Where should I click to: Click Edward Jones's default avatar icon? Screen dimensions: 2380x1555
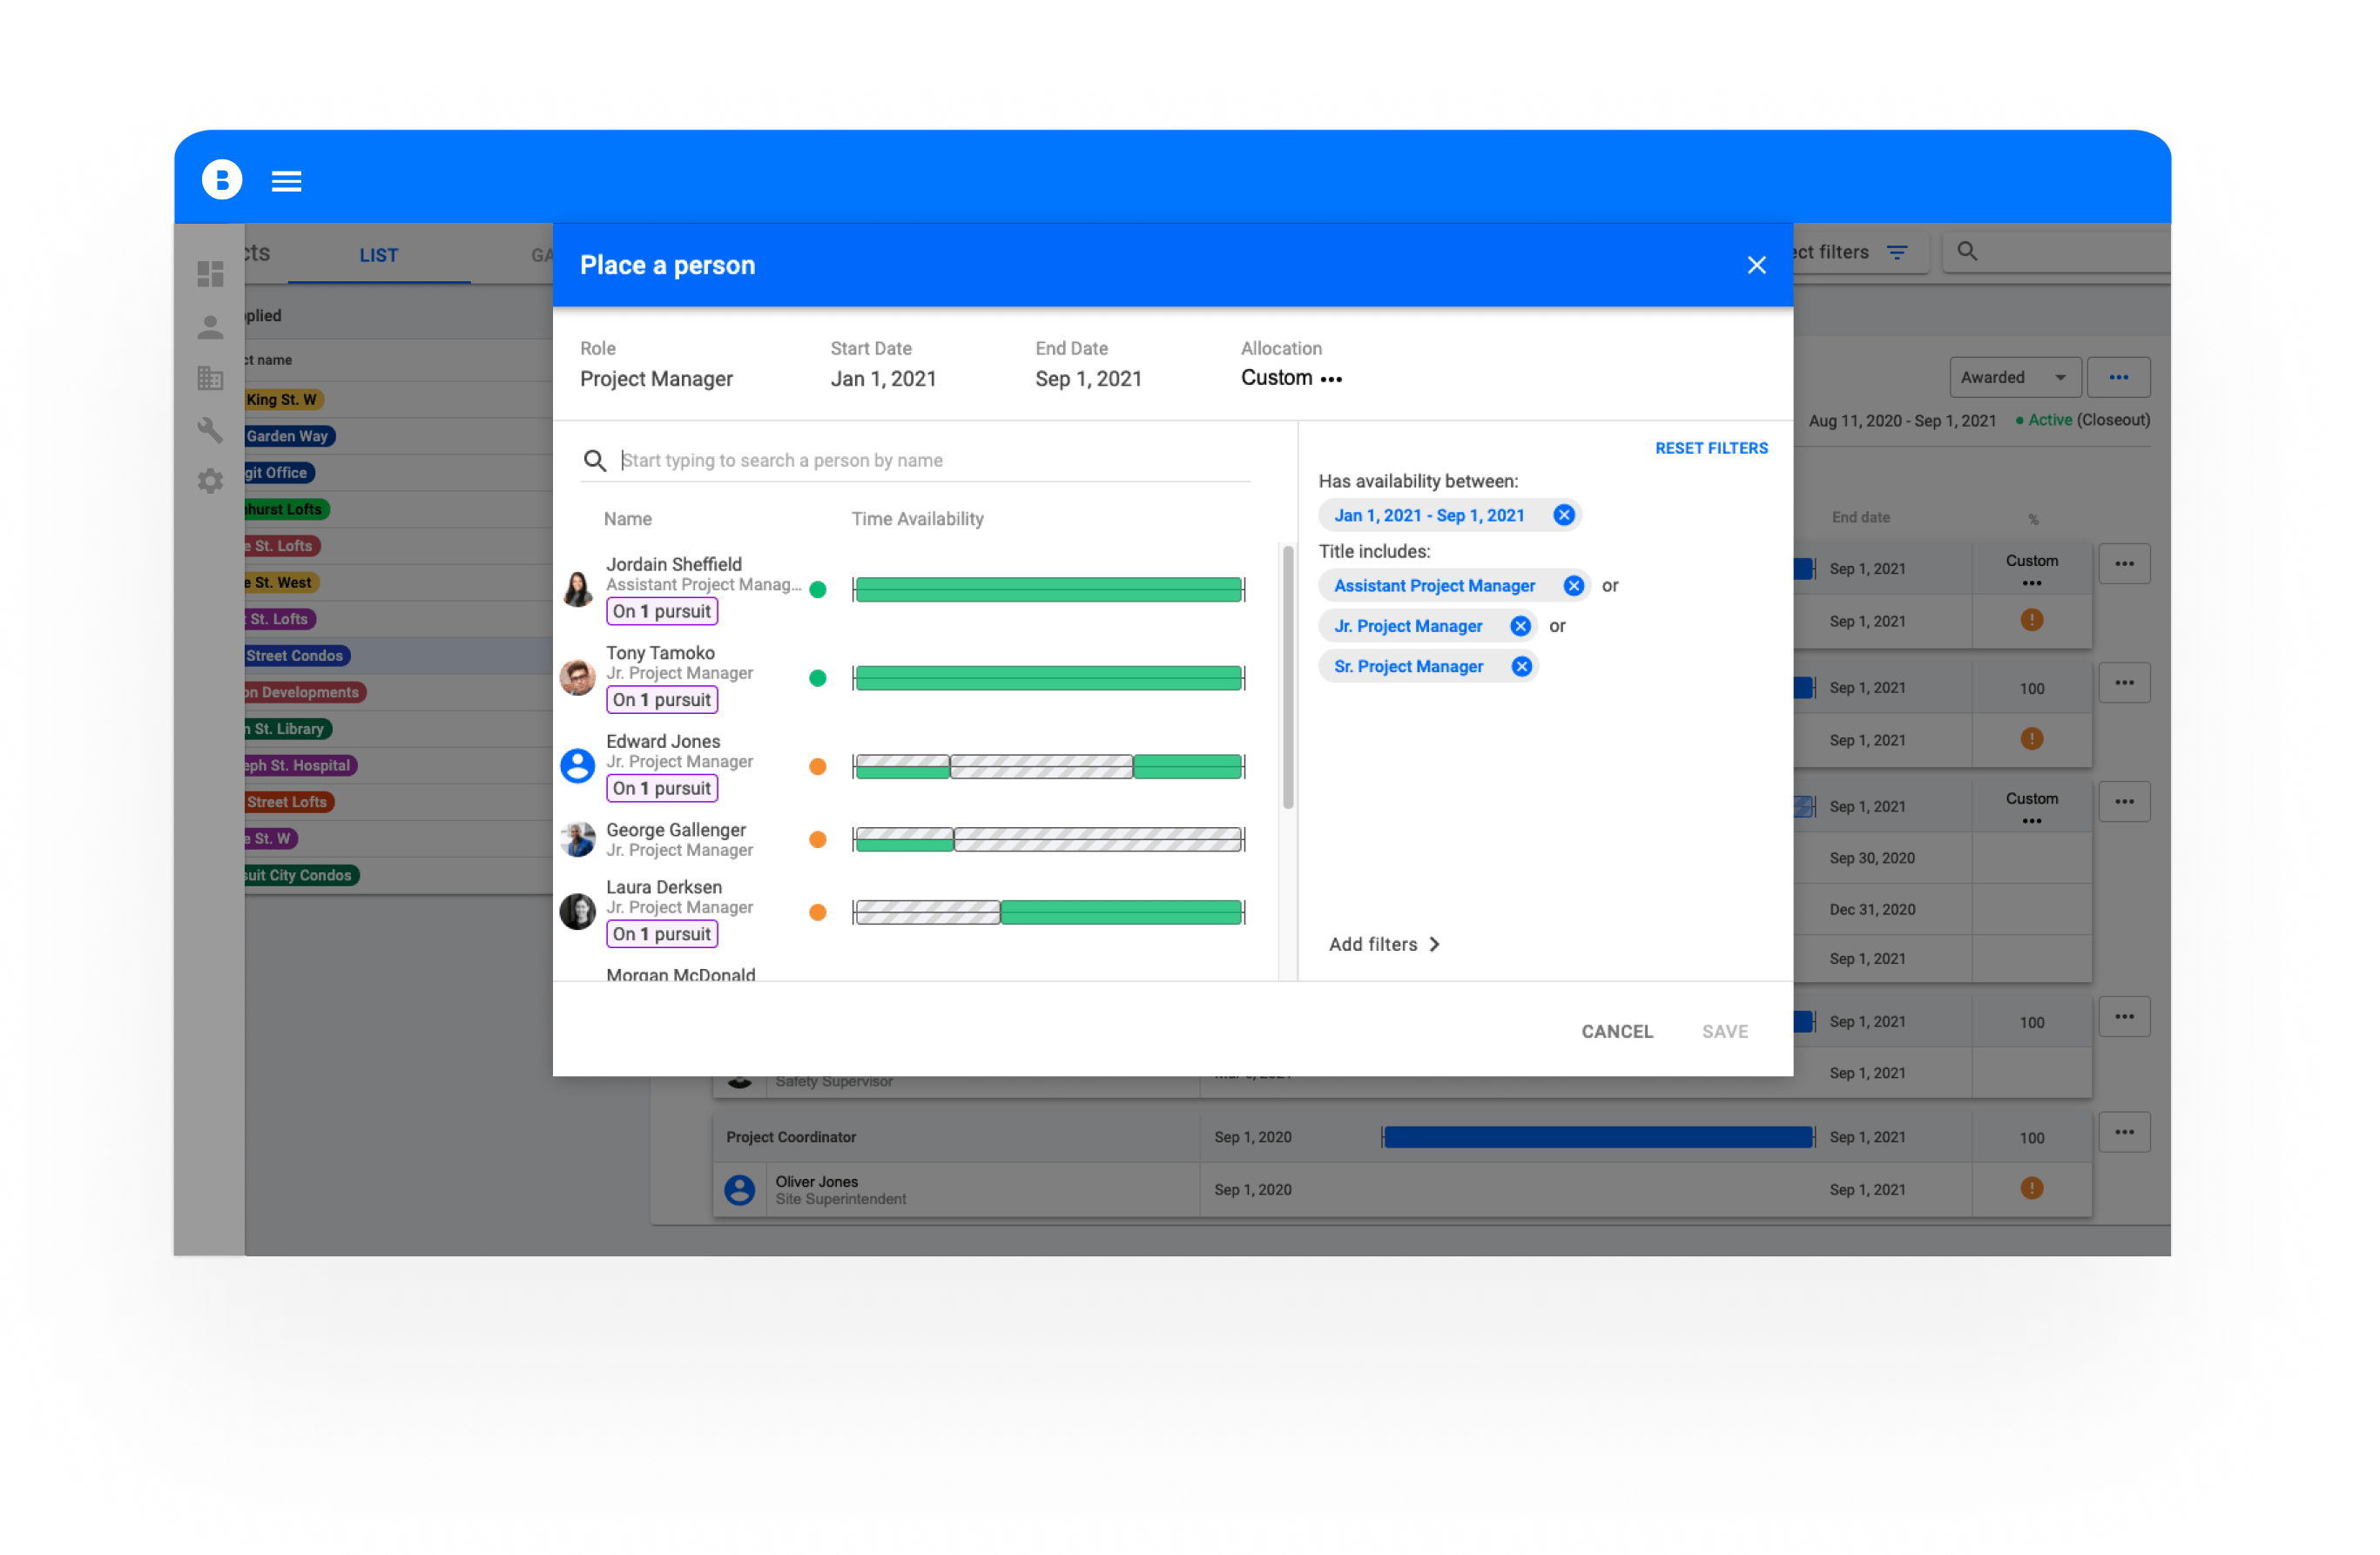pos(578,766)
